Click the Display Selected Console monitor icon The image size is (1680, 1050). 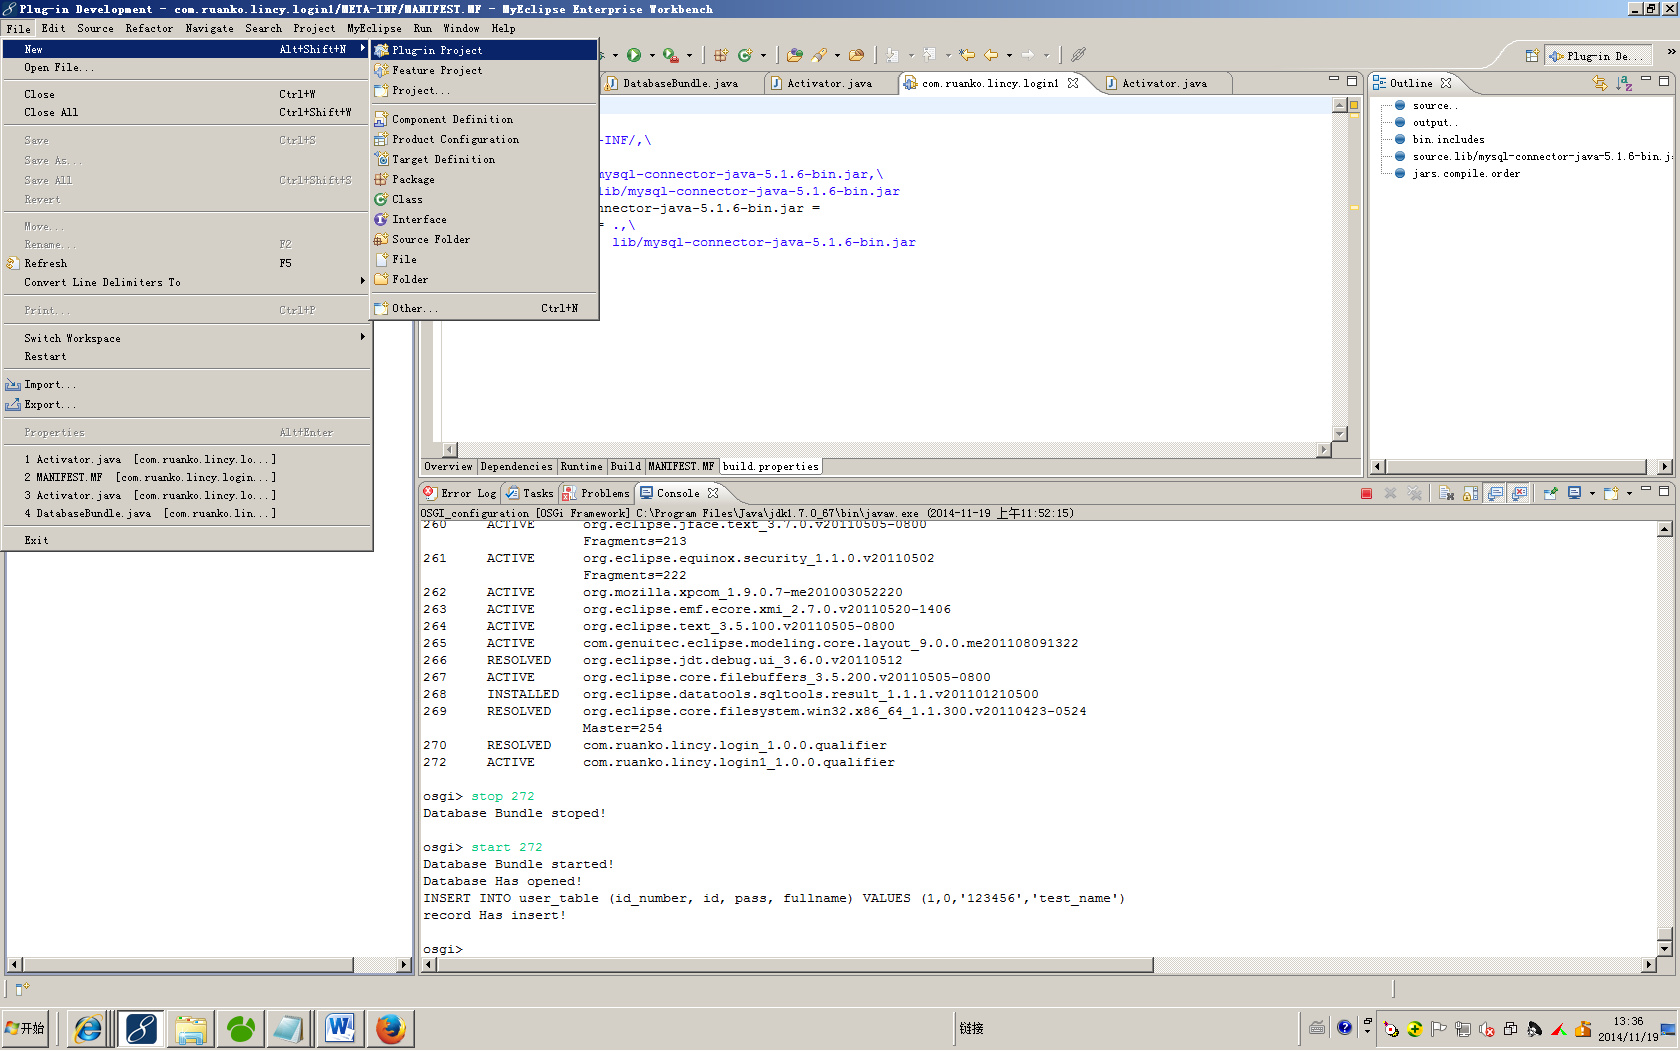tap(1575, 493)
